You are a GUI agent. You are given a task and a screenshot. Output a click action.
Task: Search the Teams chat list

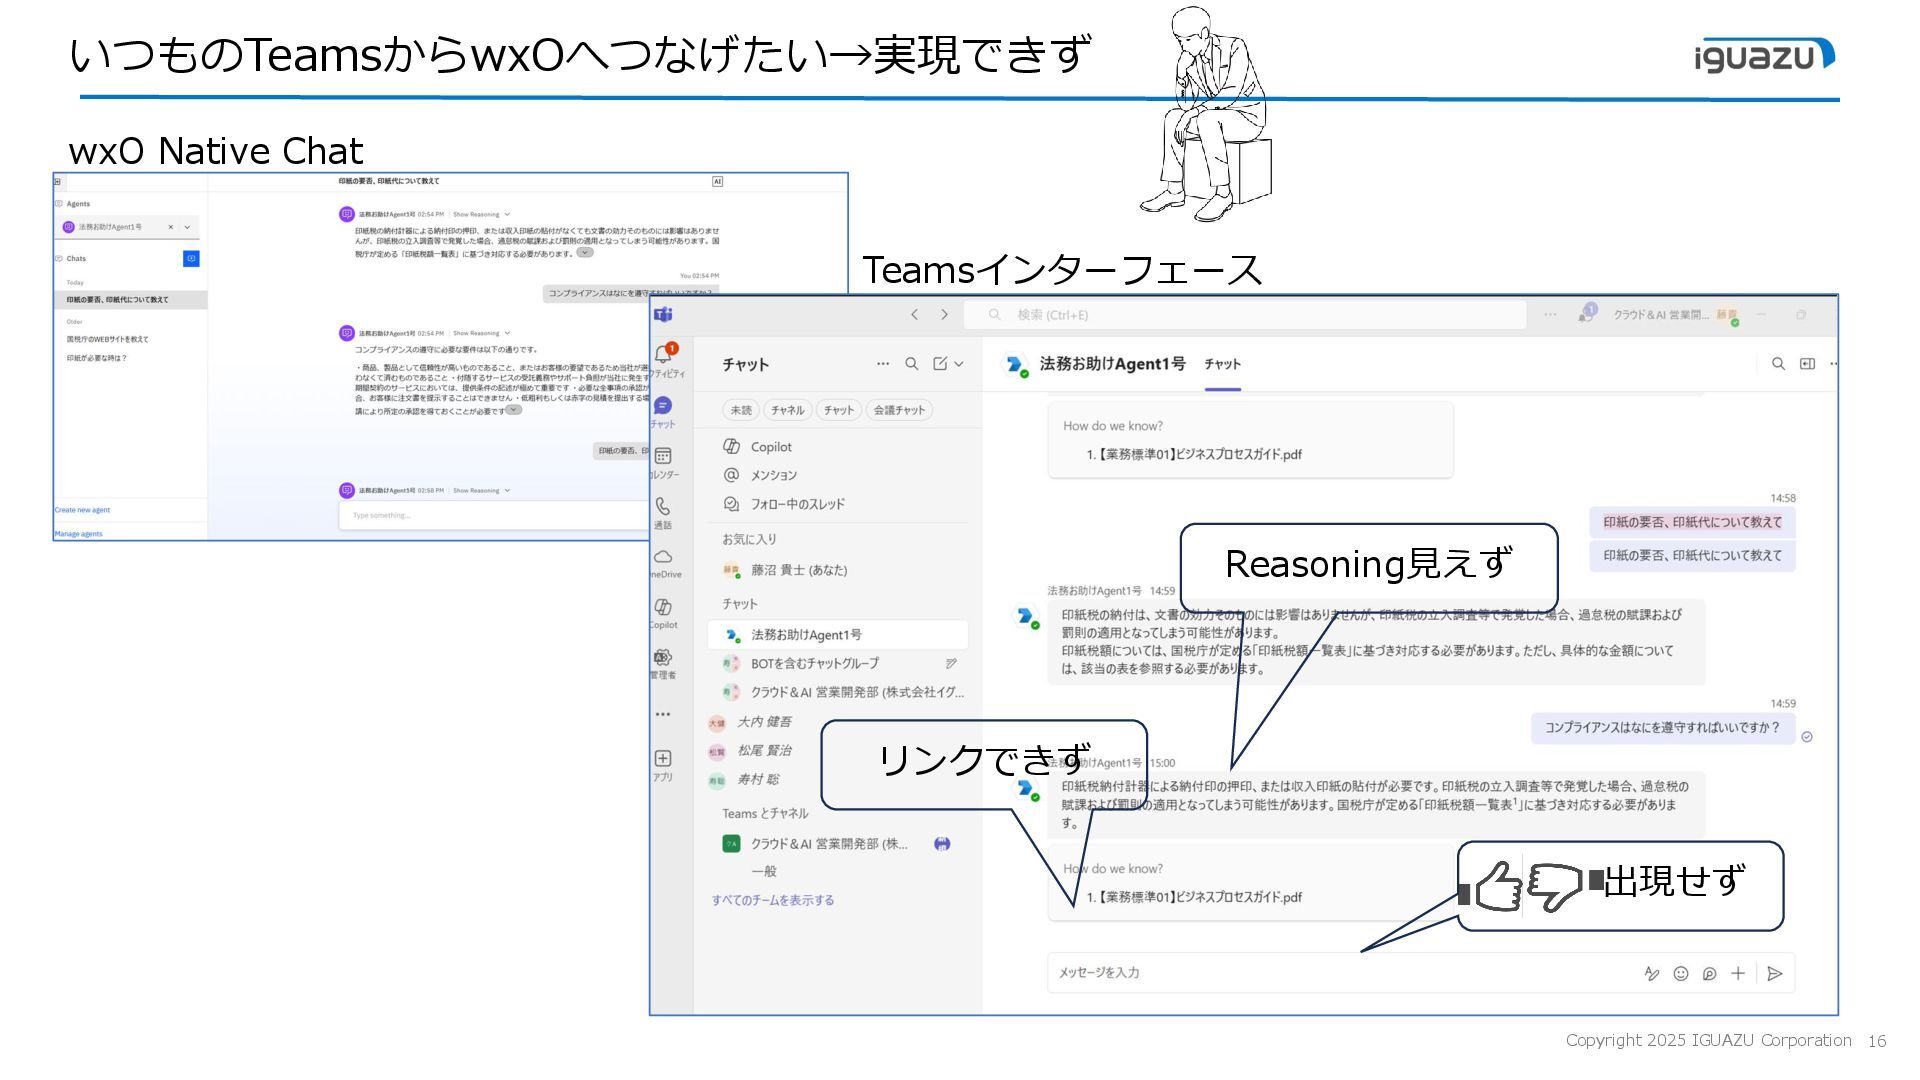pyautogui.click(x=912, y=364)
